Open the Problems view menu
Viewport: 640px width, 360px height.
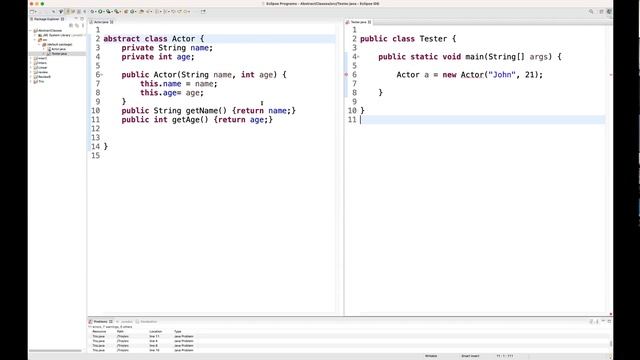597,322
